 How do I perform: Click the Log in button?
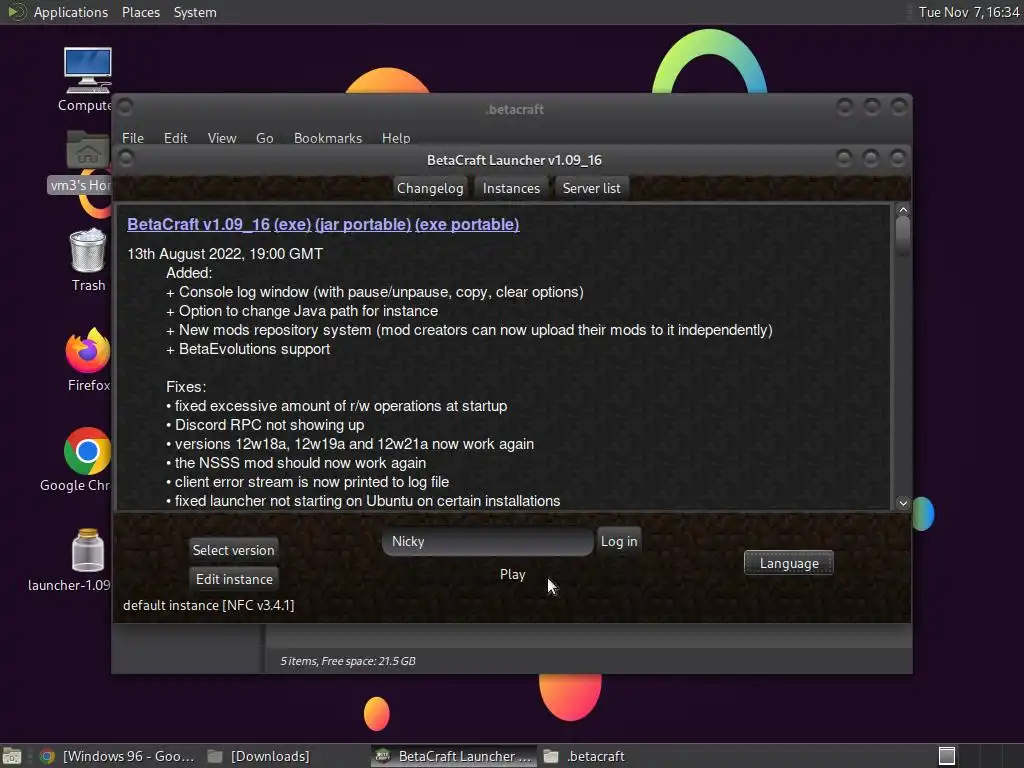(x=618, y=541)
